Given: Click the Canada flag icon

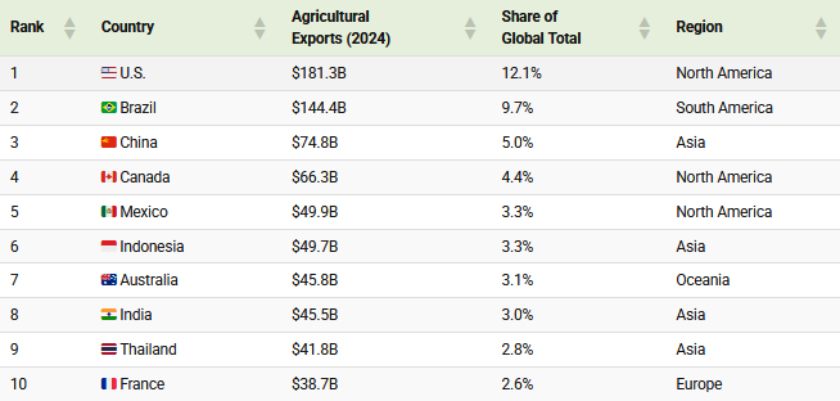Looking at the screenshot, I should pos(109,177).
